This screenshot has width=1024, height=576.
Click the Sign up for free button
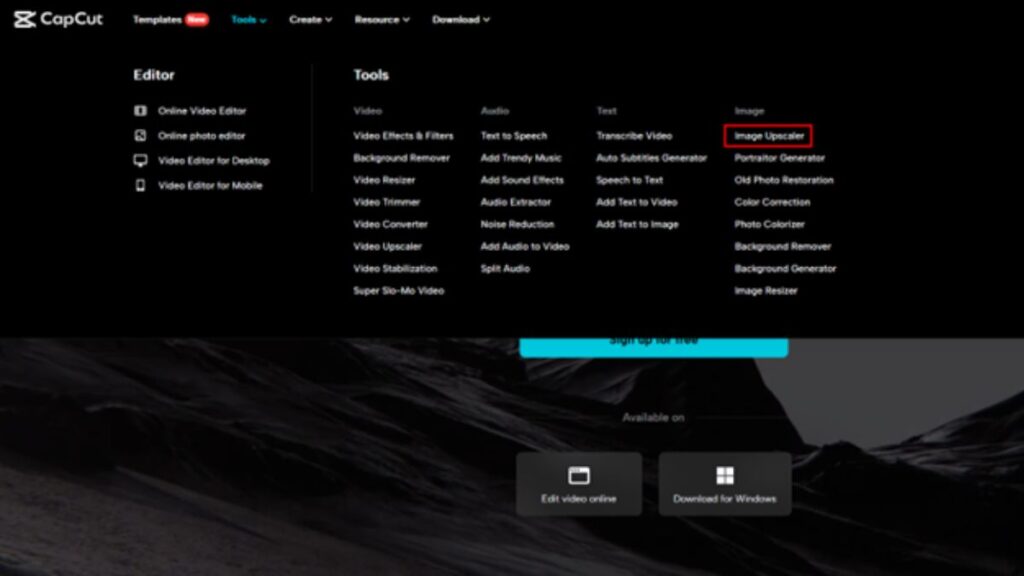coord(654,346)
